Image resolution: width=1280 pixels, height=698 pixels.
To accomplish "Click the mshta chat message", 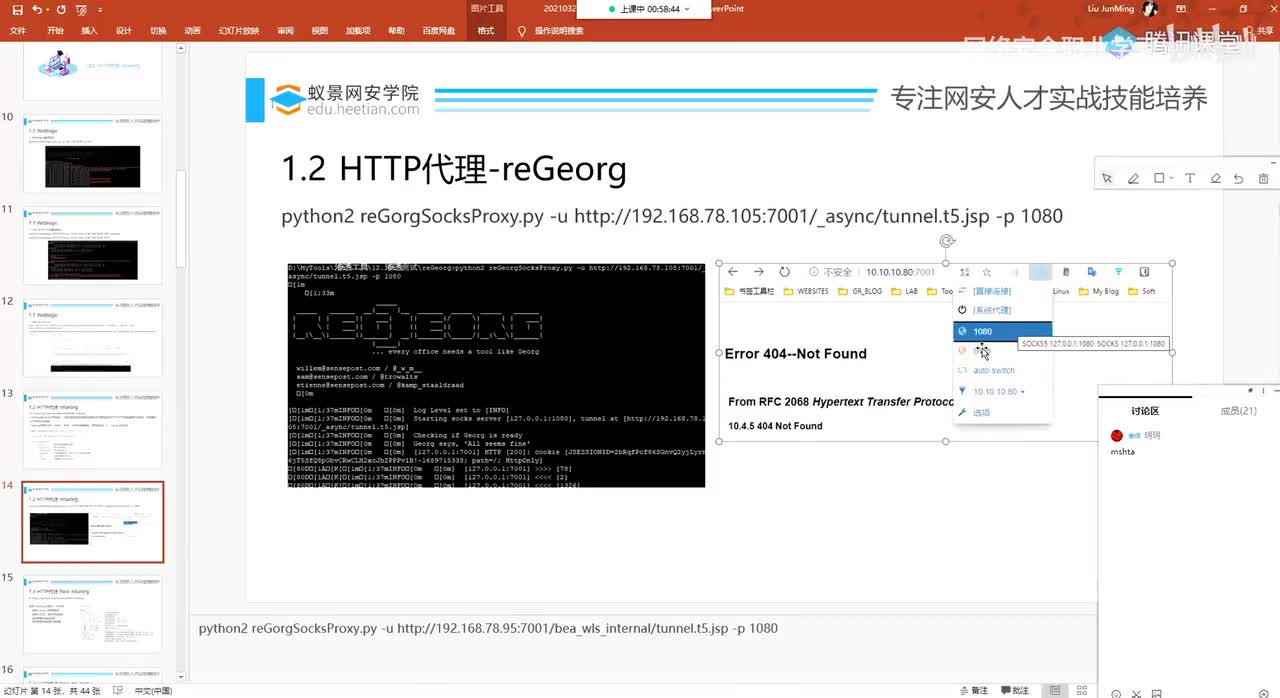I will [1123, 452].
